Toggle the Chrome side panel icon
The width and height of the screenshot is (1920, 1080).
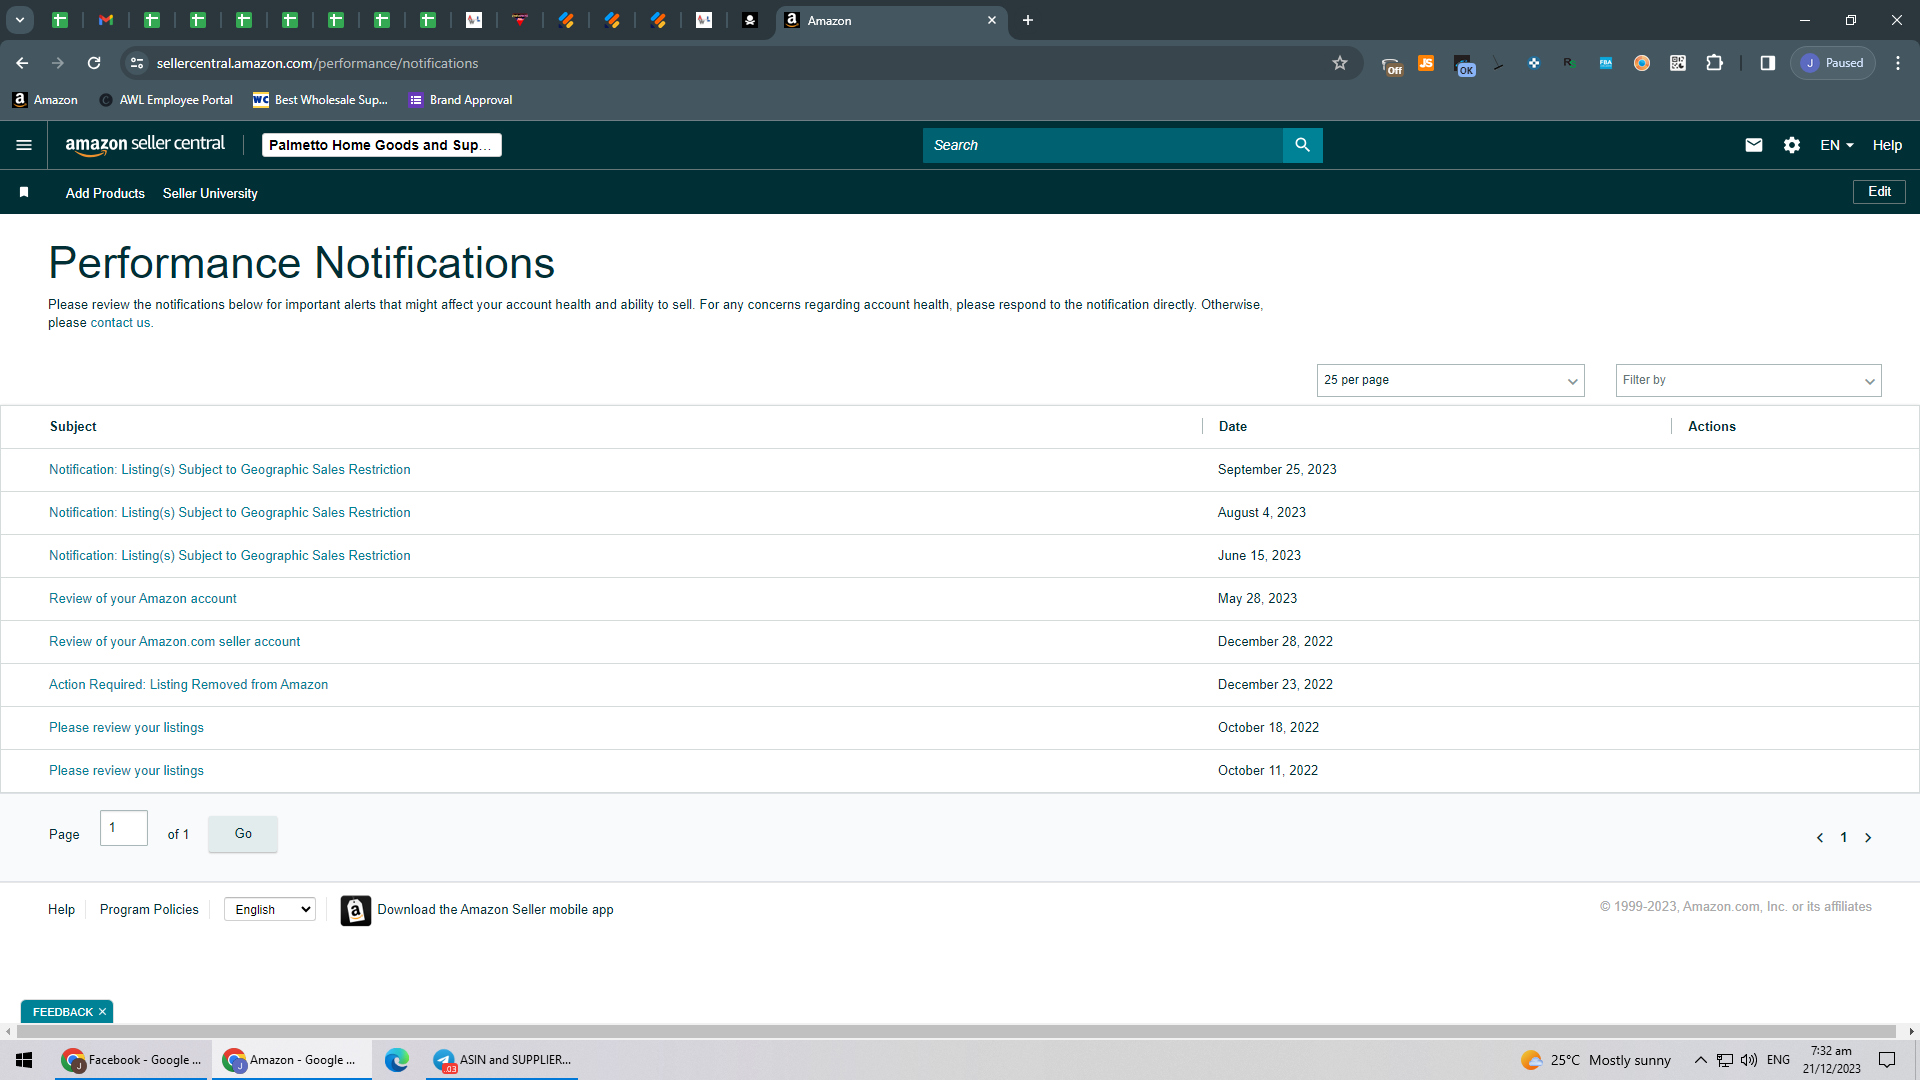(x=1768, y=63)
